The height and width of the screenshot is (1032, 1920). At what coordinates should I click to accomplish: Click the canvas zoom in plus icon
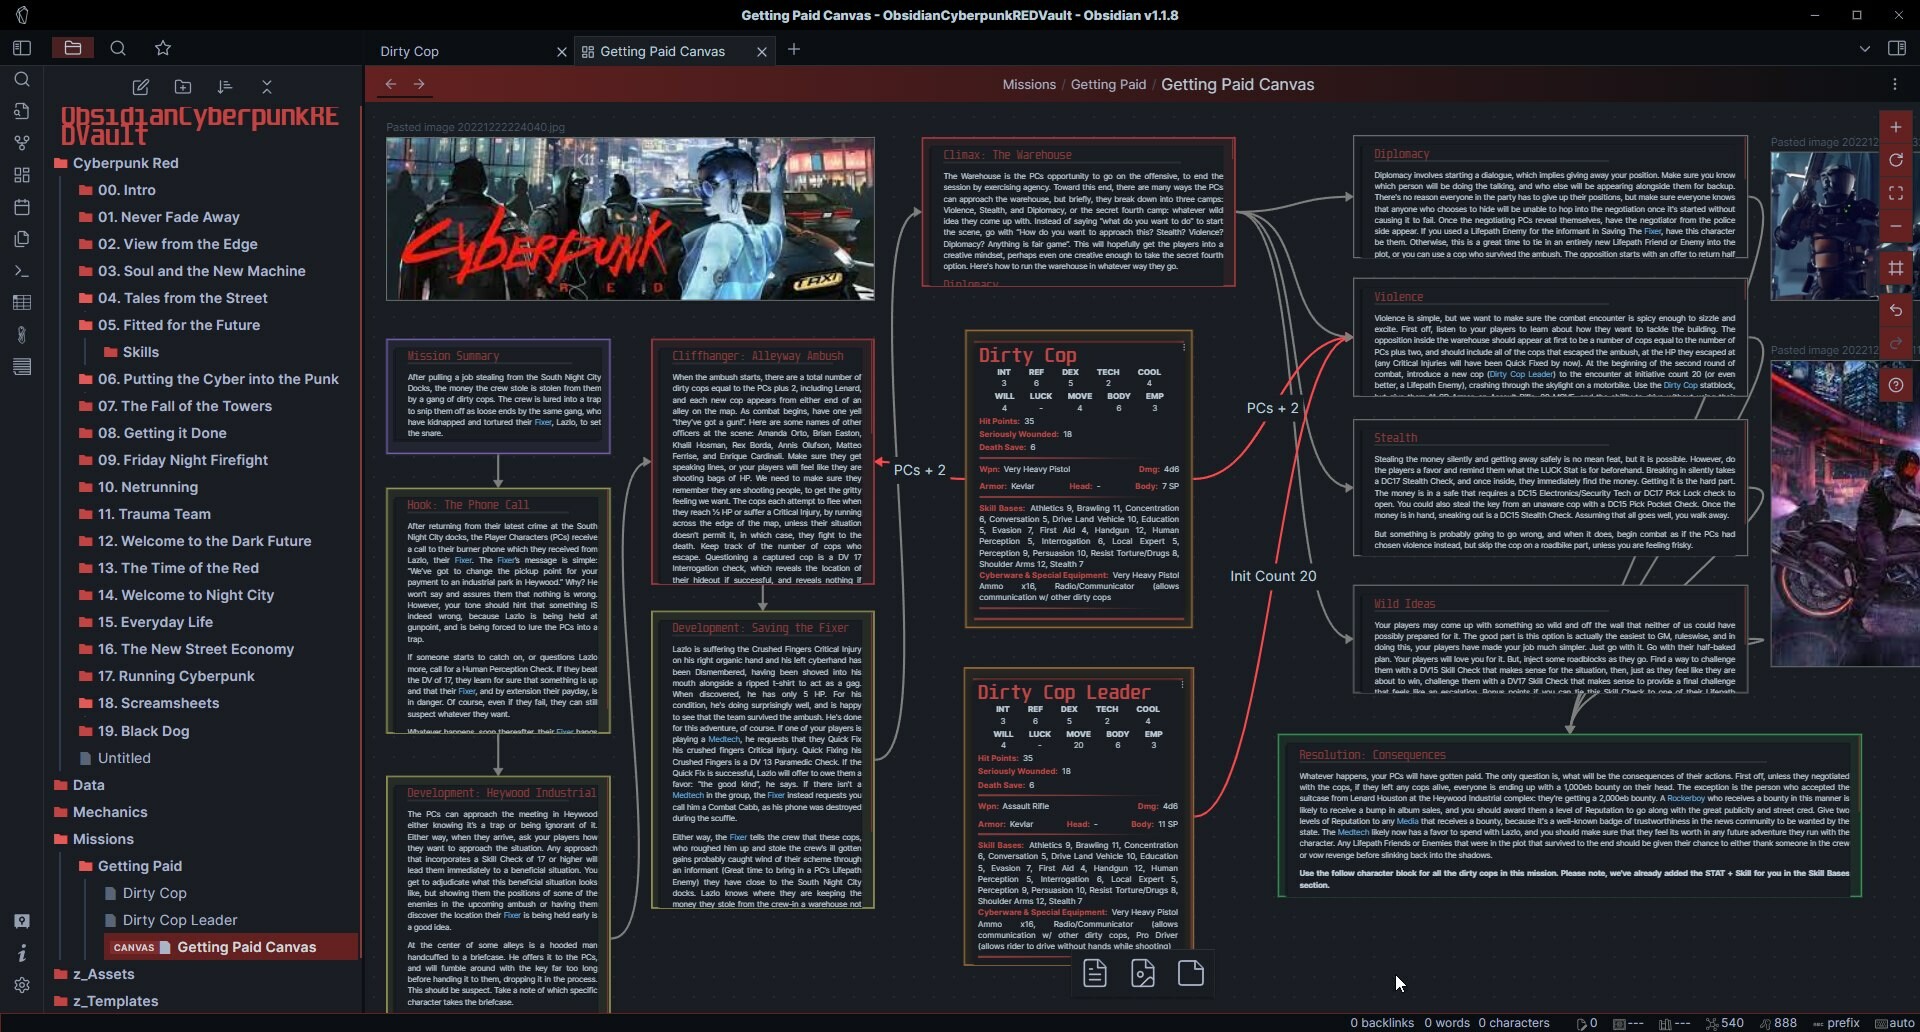tap(1895, 128)
